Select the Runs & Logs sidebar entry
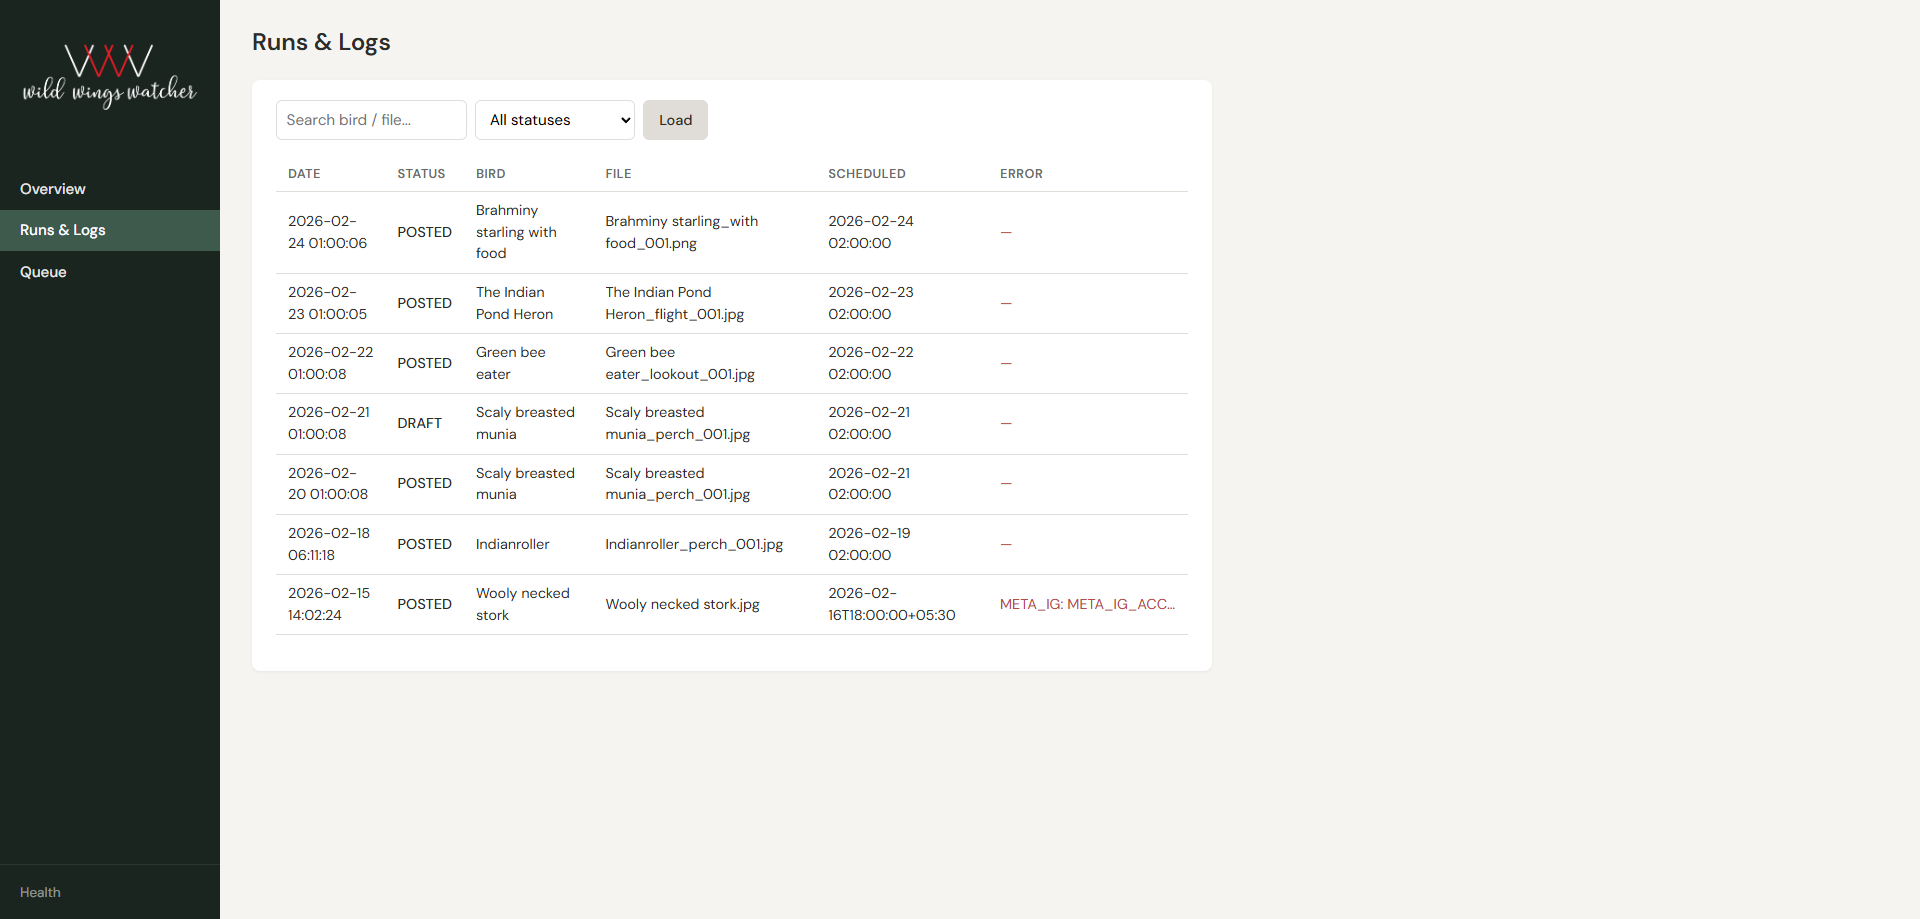 pos(62,230)
